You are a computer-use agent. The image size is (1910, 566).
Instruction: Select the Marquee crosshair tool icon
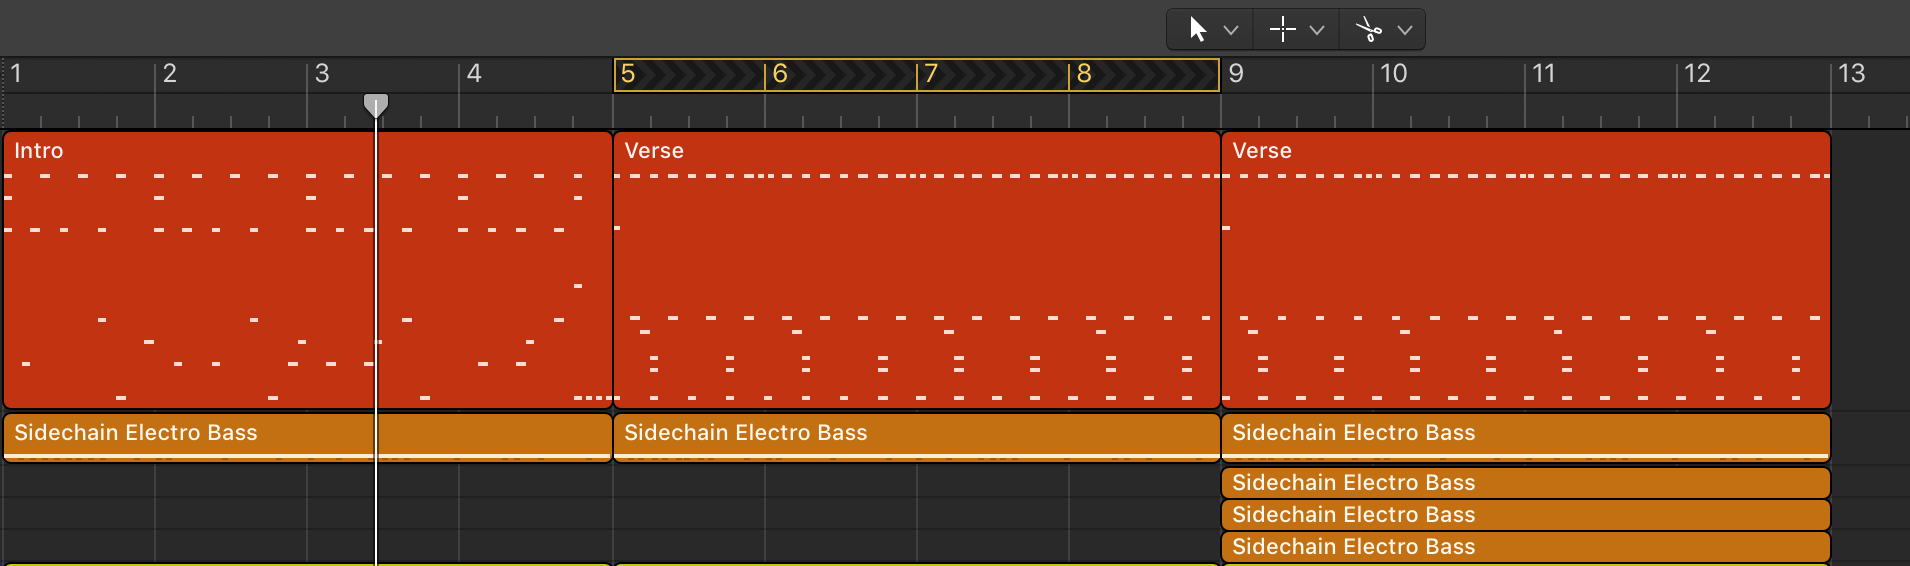click(1282, 30)
